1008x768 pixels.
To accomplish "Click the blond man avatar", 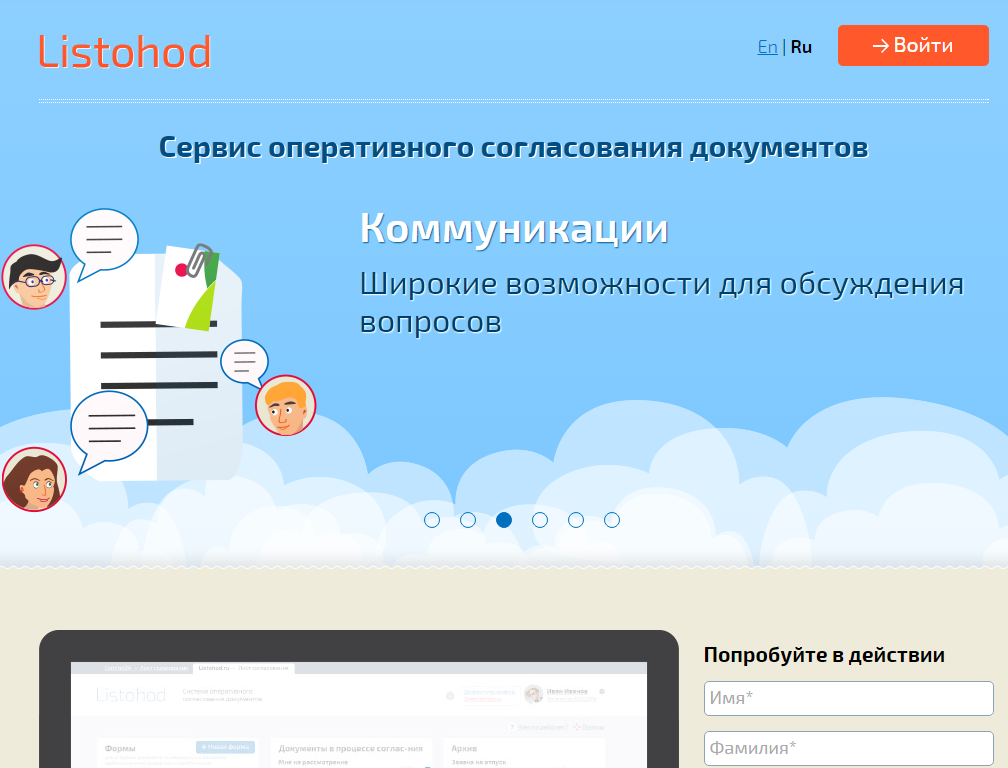I will pos(285,406).
